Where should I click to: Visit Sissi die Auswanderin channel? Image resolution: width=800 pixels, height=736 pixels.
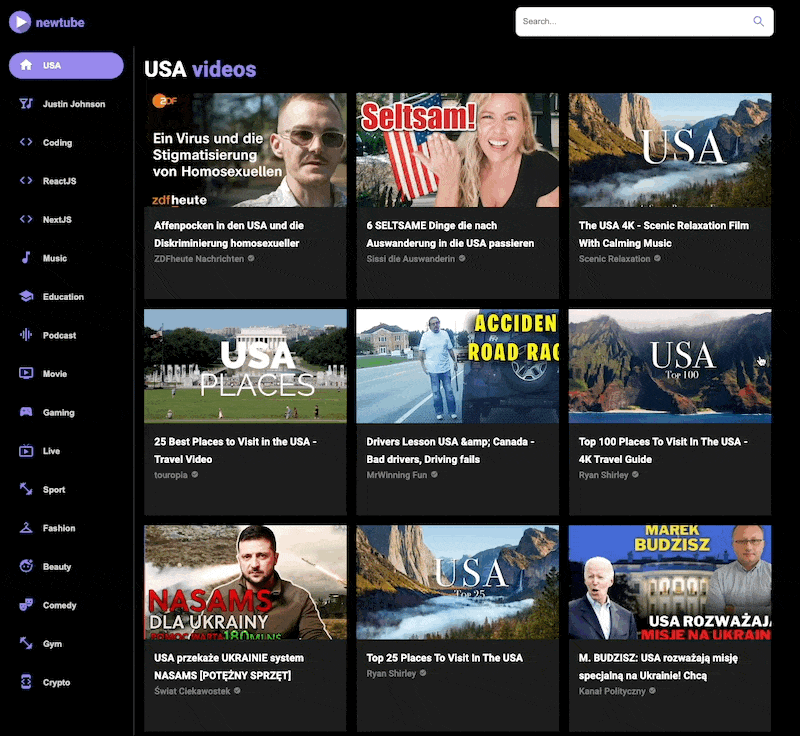click(410, 259)
